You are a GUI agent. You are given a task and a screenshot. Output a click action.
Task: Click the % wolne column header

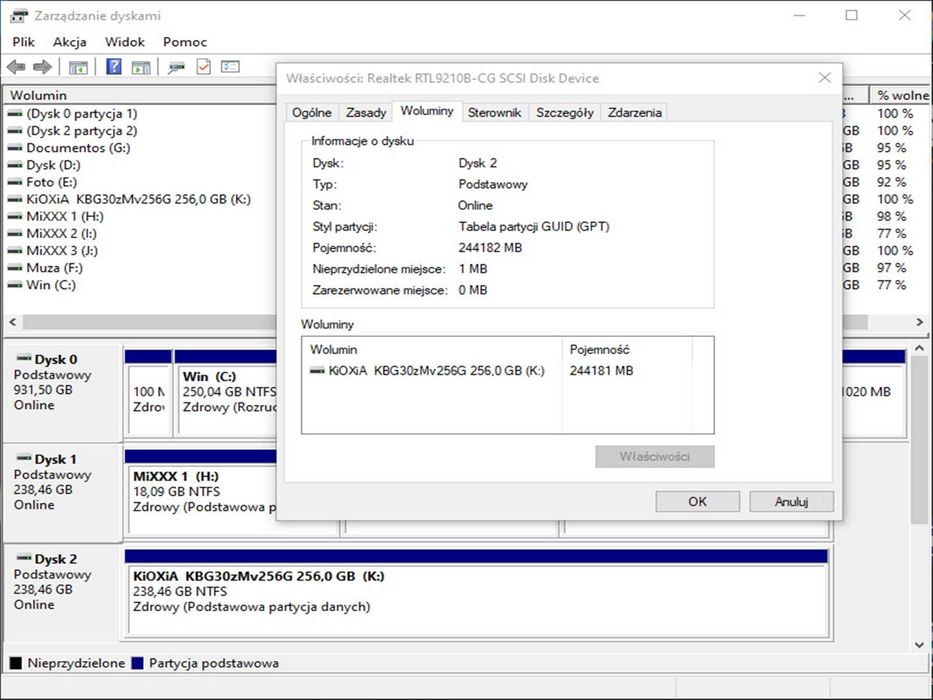pyautogui.click(x=901, y=95)
